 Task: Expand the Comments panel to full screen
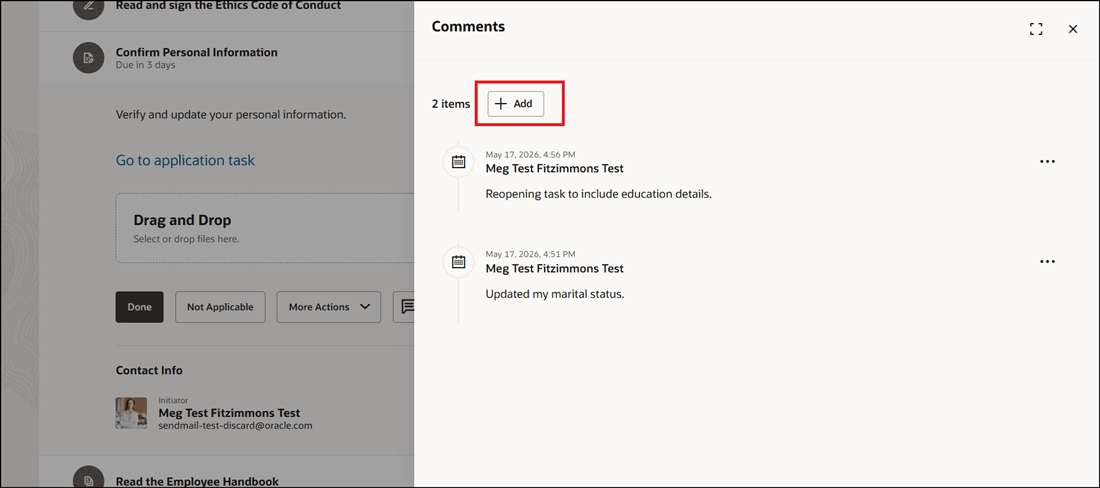(1035, 29)
